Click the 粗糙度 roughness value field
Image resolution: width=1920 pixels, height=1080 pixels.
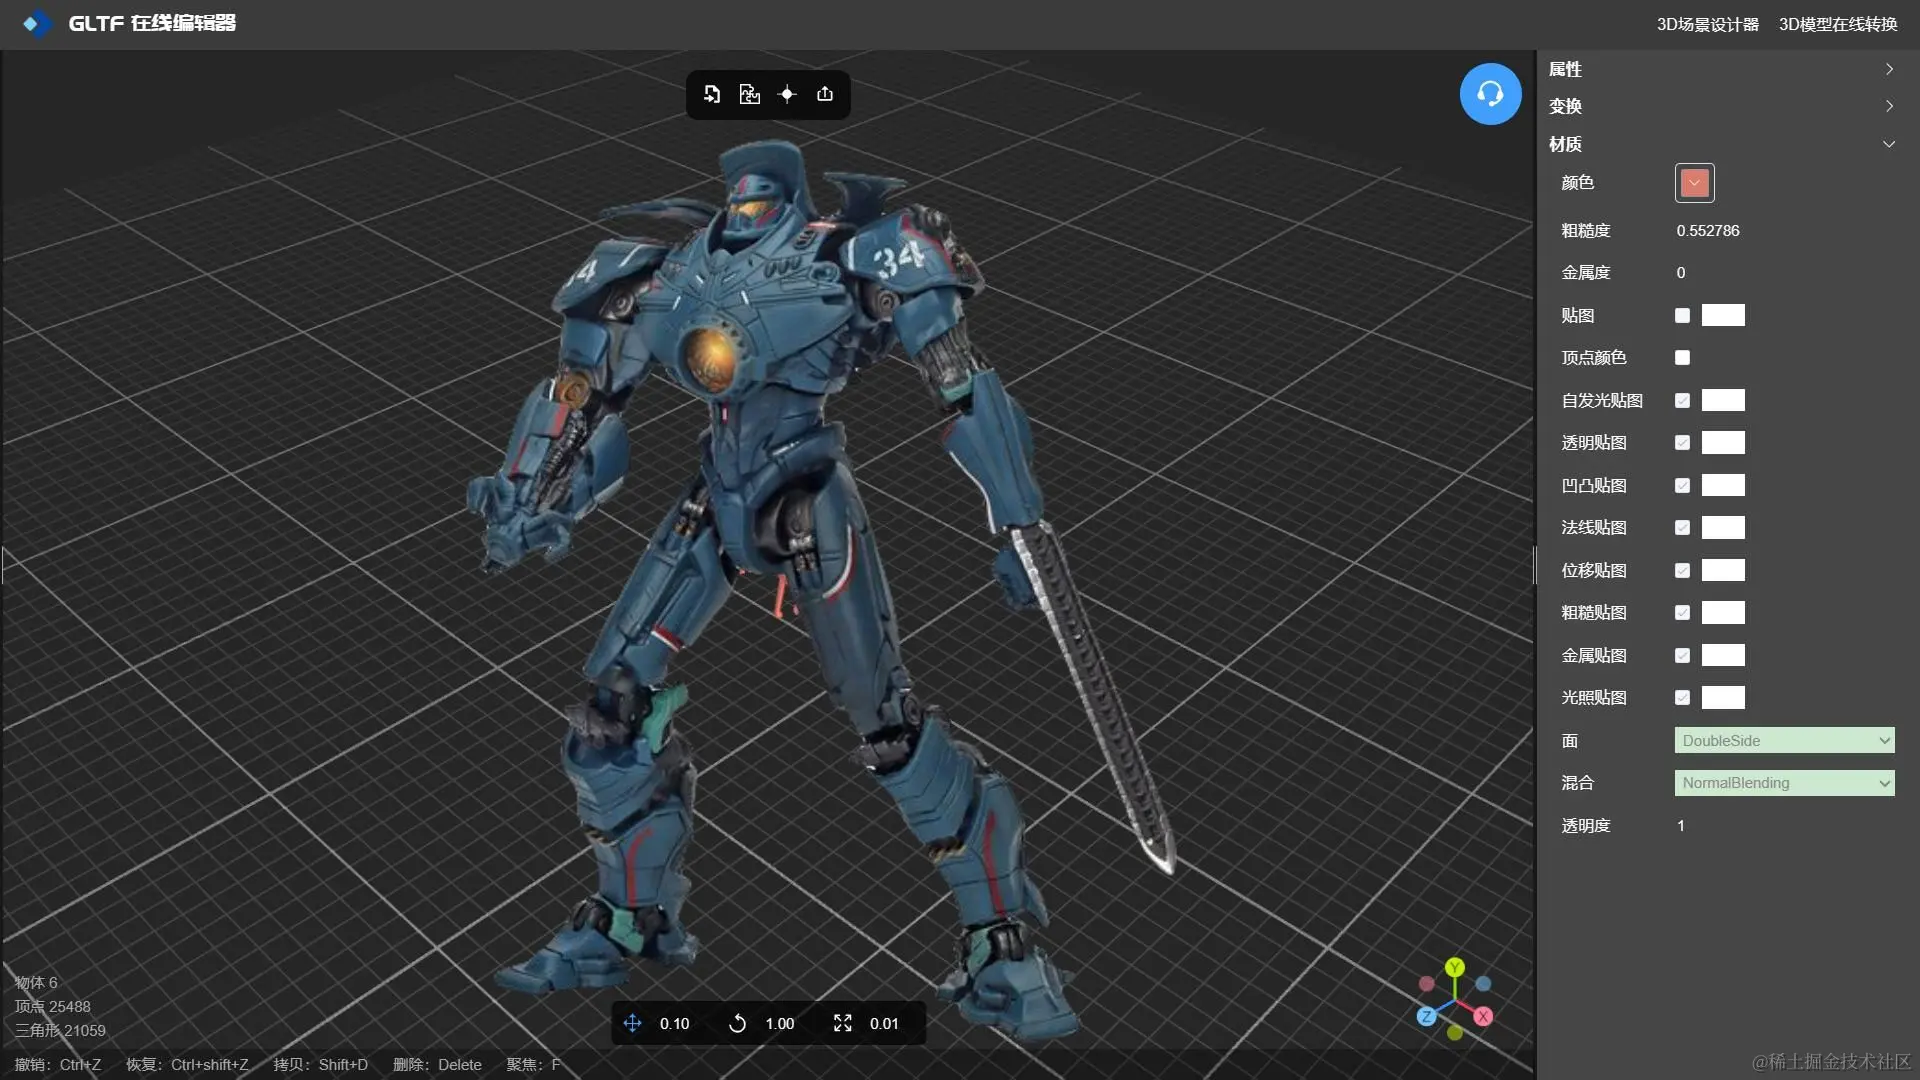1708,231
